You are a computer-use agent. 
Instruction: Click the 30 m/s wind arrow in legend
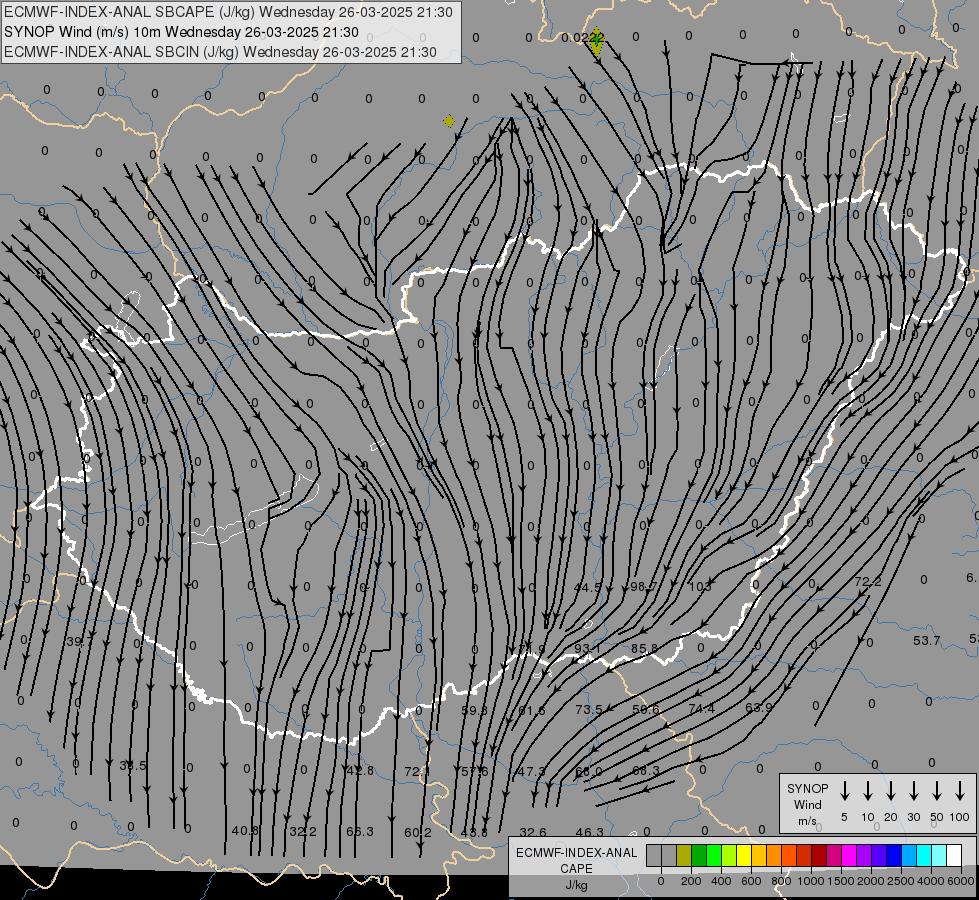click(913, 791)
